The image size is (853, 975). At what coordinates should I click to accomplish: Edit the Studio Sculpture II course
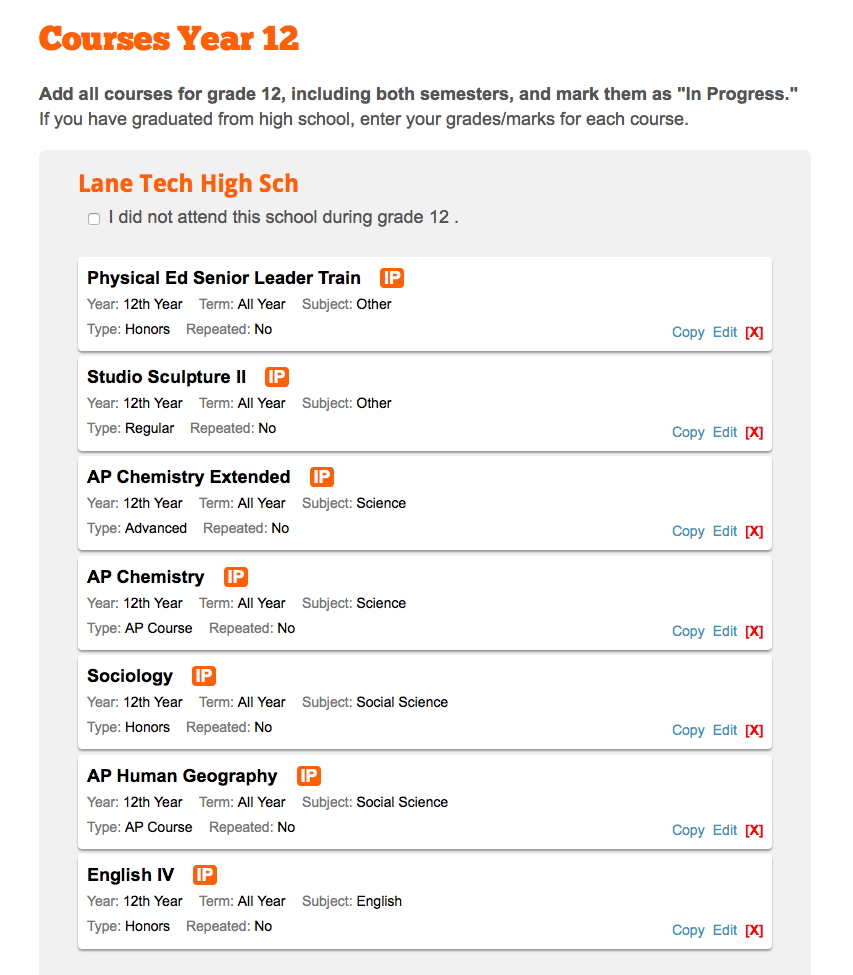point(725,432)
